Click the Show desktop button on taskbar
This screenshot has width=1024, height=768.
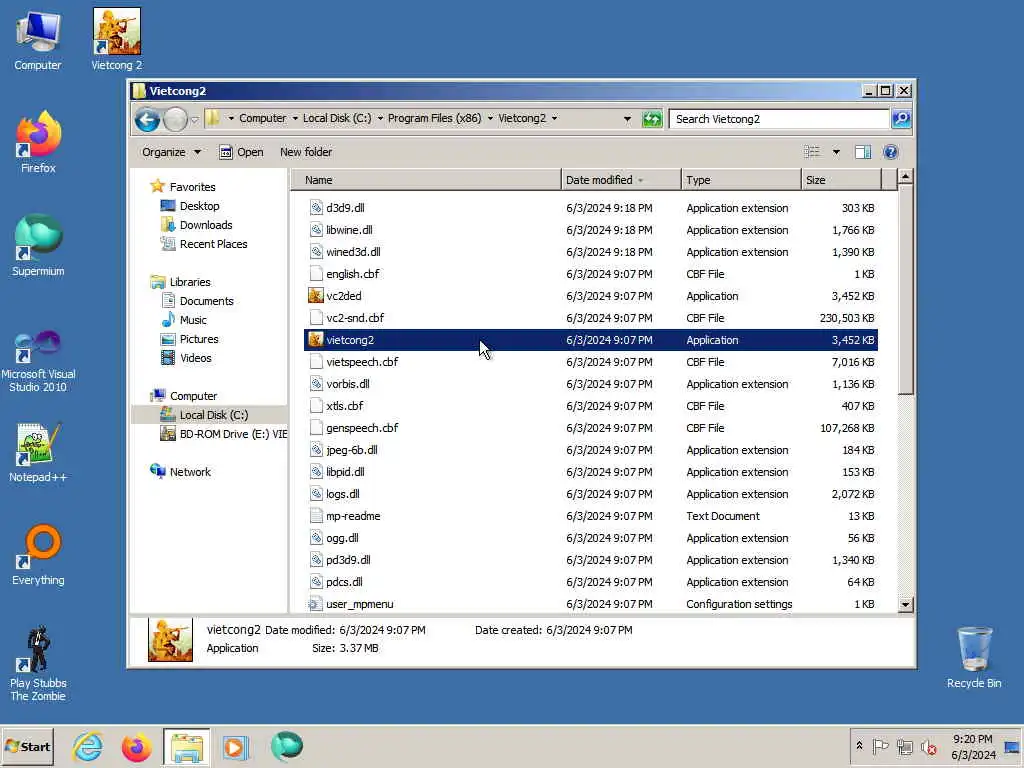point(1012,747)
